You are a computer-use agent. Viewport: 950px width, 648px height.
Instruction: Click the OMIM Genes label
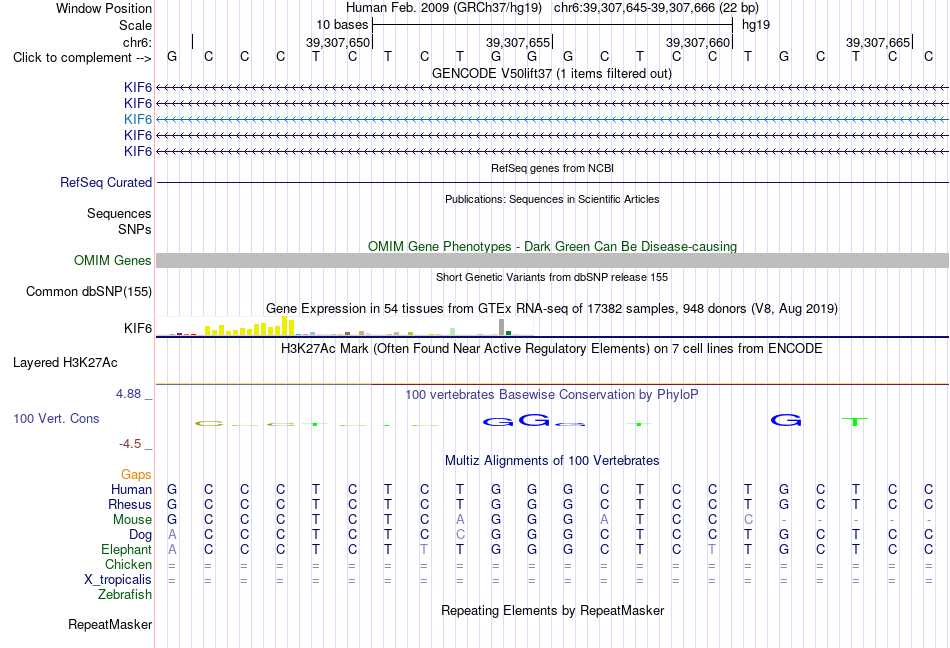tap(112, 260)
